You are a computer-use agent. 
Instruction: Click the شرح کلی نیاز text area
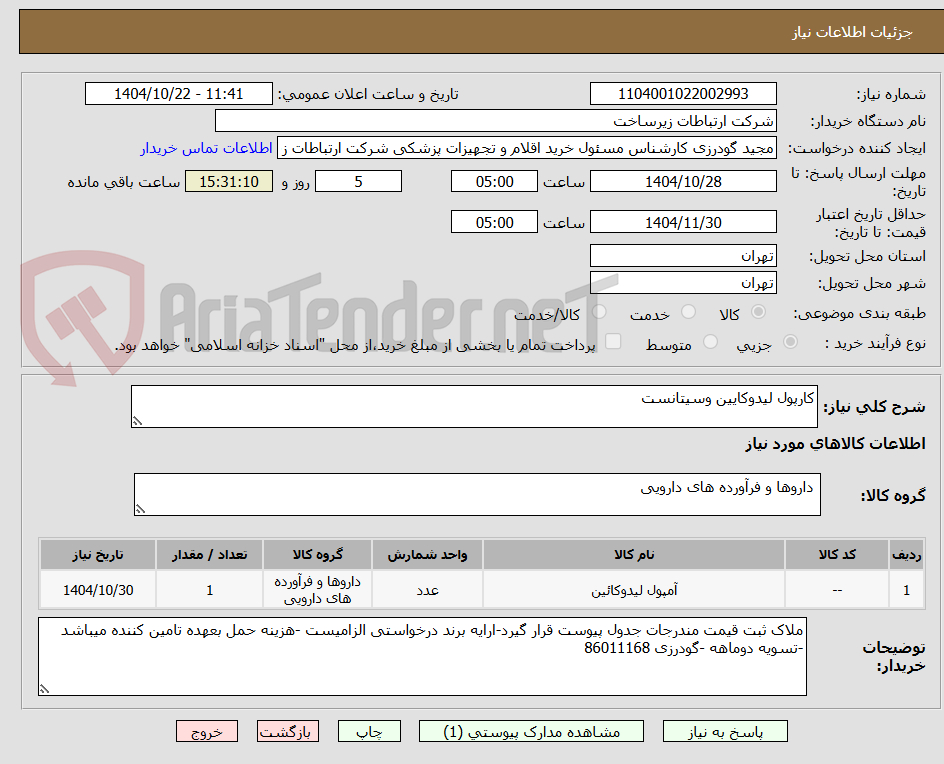click(x=474, y=407)
